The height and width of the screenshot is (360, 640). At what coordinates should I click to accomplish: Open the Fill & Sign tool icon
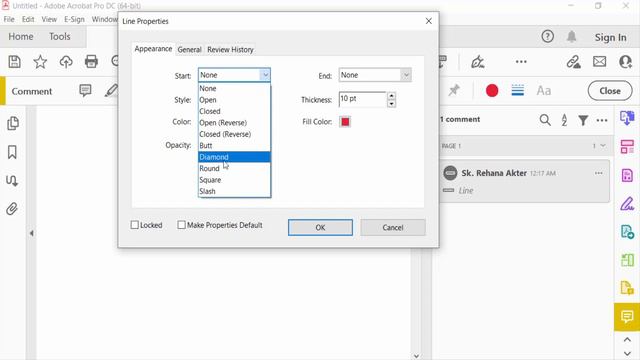pos(627,204)
